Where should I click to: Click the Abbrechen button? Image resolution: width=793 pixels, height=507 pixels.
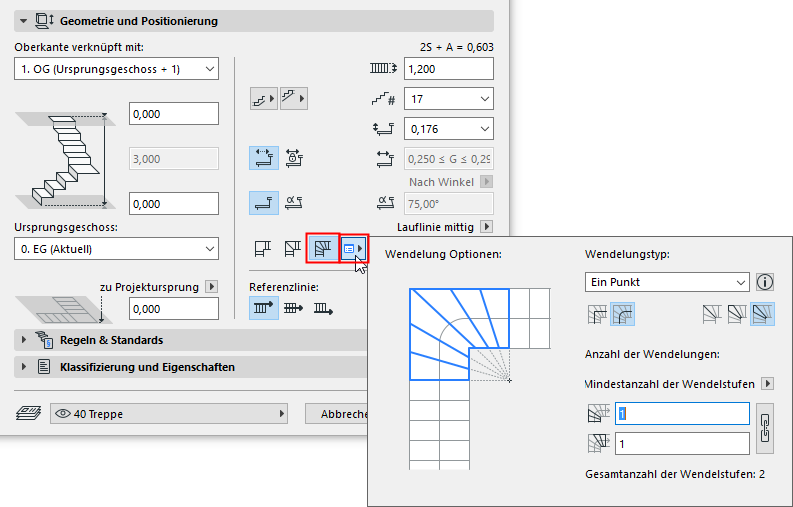[337, 414]
